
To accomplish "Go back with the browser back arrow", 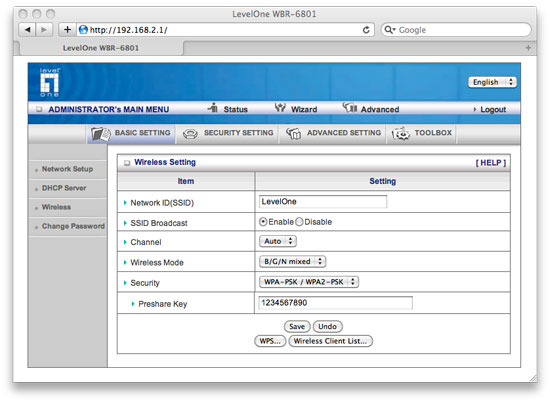I will pyautogui.click(x=27, y=30).
